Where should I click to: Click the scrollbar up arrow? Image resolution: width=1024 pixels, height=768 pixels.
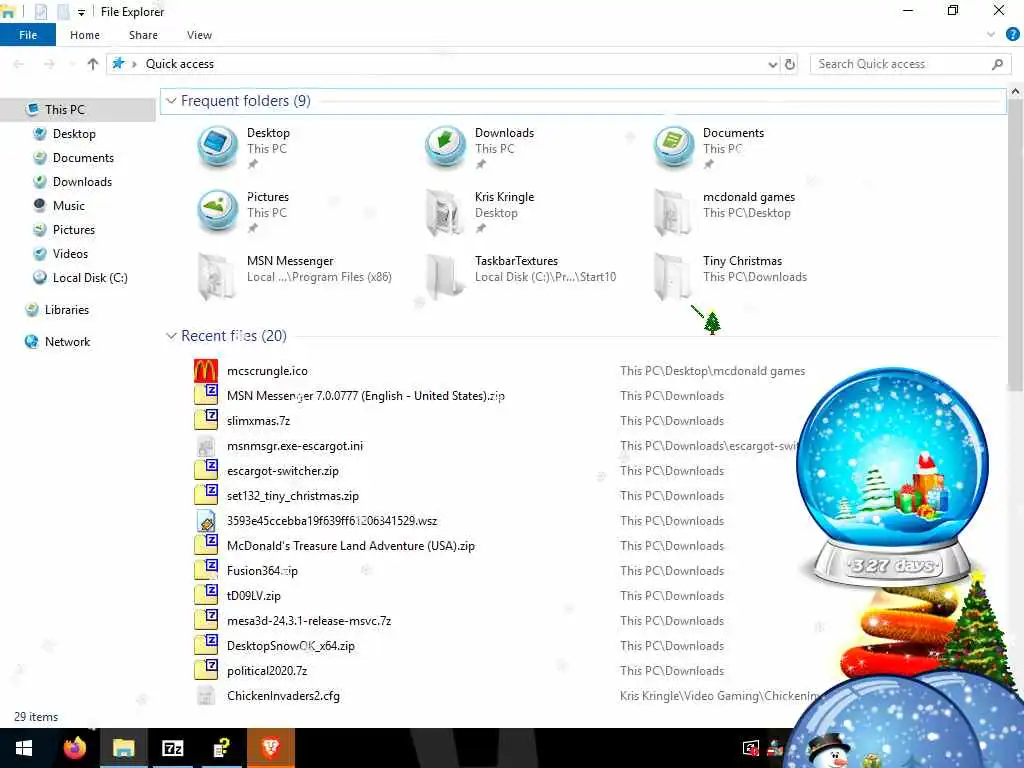pyautogui.click(x=1015, y=92)
